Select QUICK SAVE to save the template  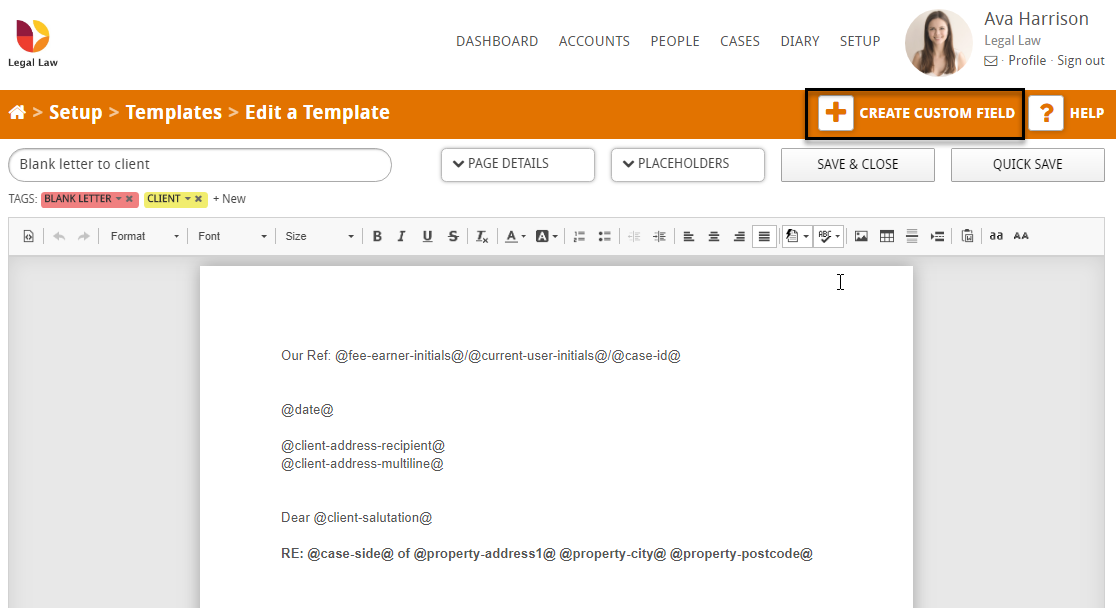pos(1027,164)
